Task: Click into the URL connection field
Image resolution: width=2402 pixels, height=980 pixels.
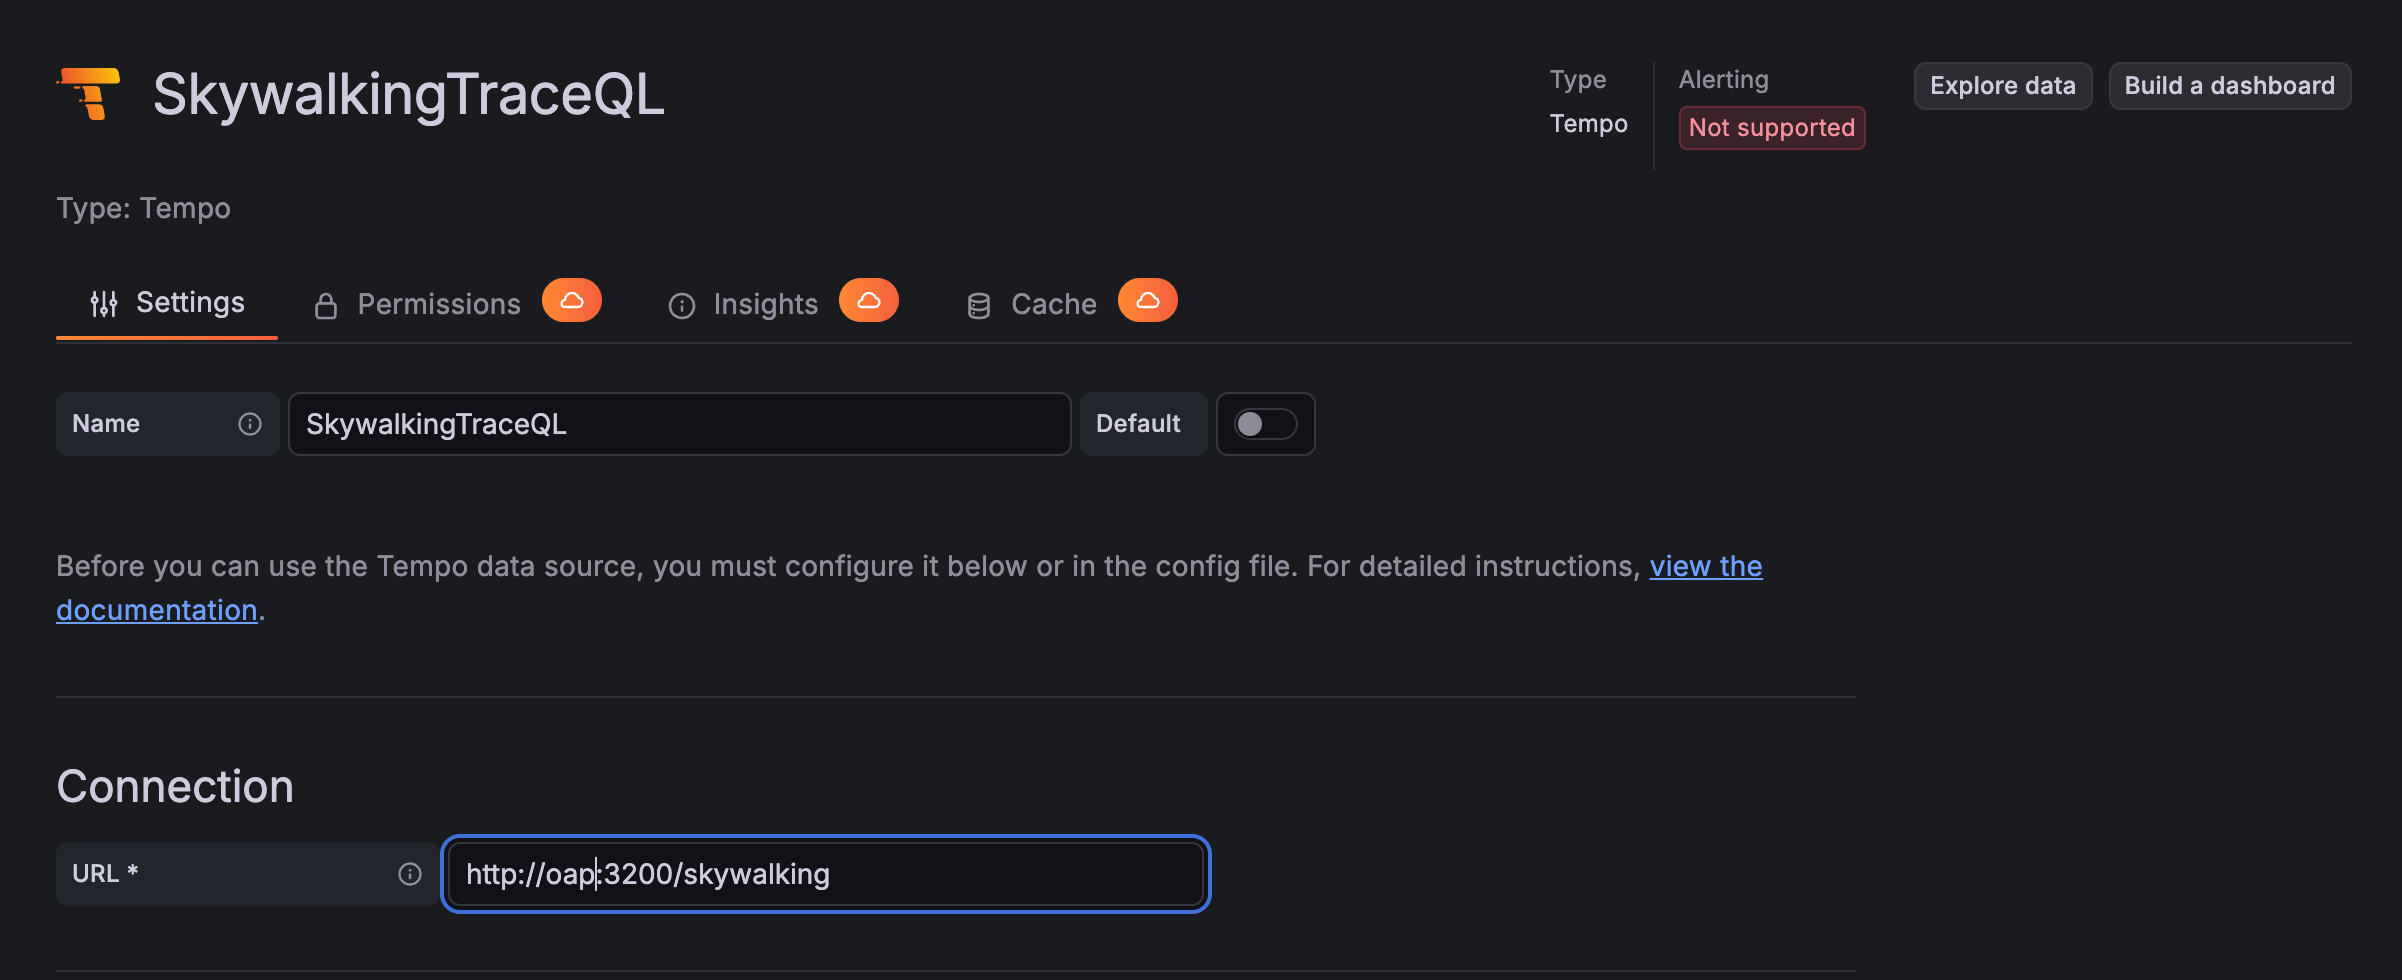Action: (x=826, y=873)
